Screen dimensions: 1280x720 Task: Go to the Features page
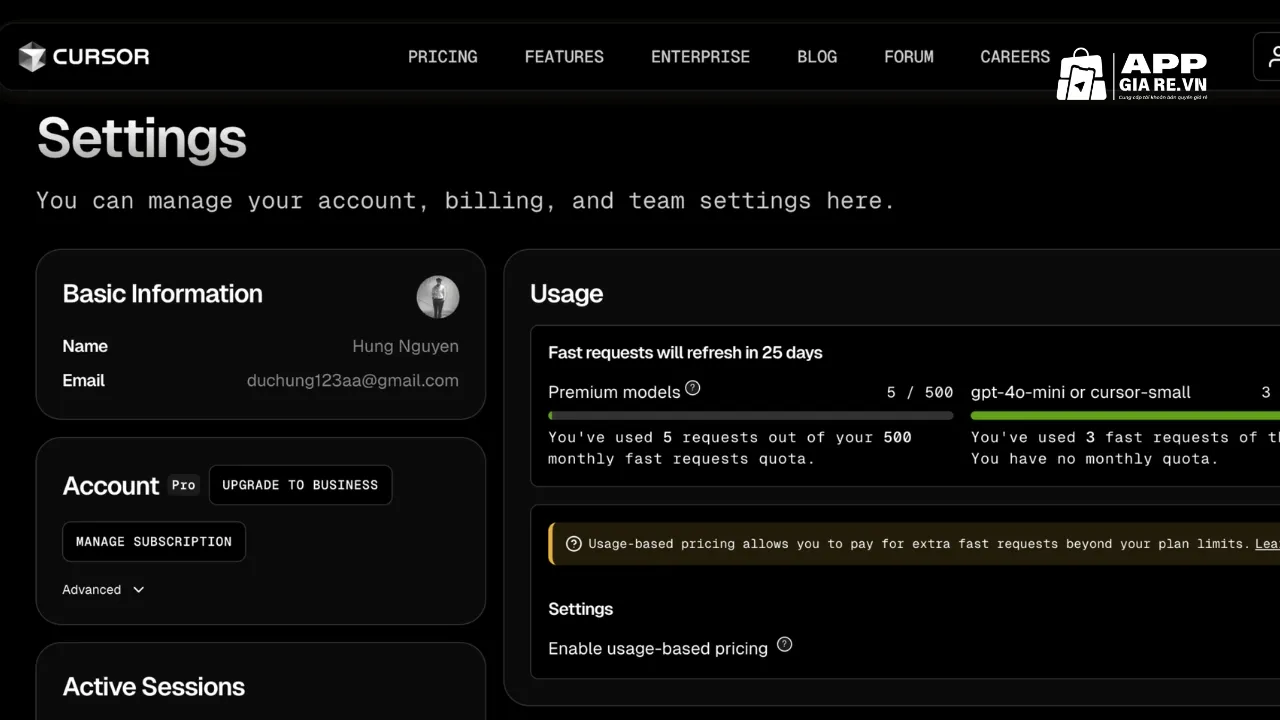564,57
